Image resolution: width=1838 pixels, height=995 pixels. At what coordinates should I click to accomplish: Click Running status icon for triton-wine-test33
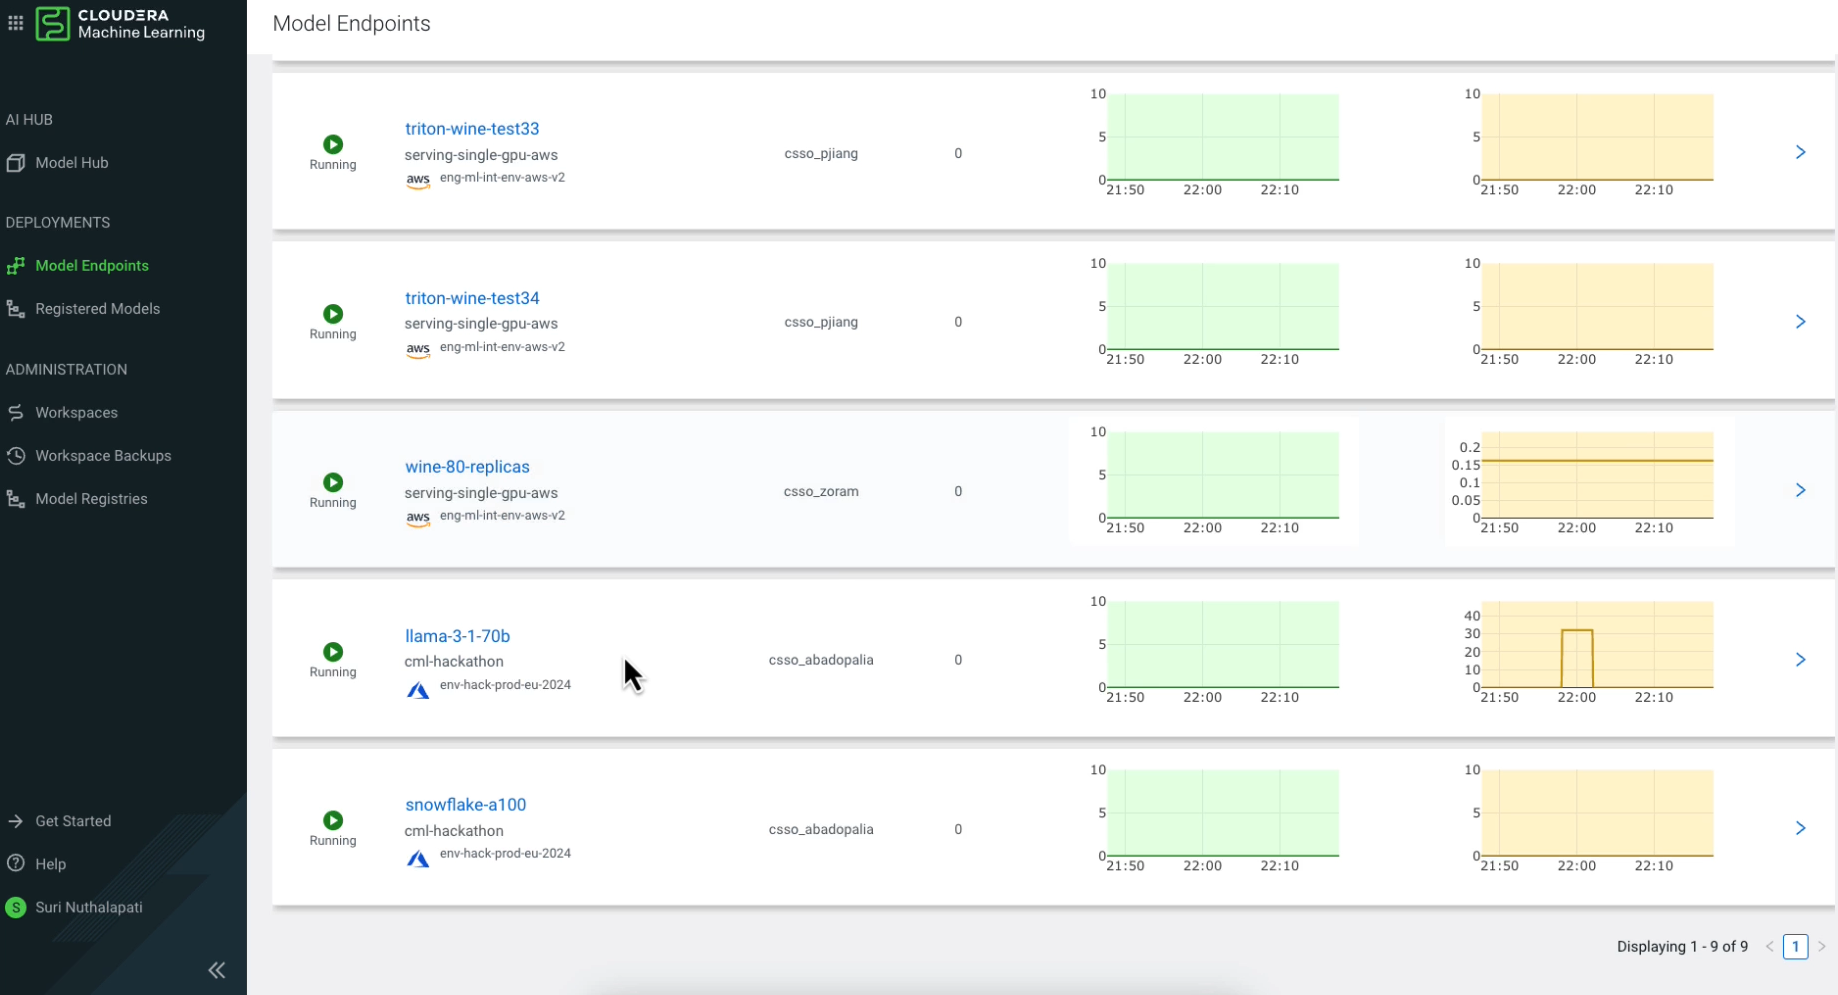(333, 144)
